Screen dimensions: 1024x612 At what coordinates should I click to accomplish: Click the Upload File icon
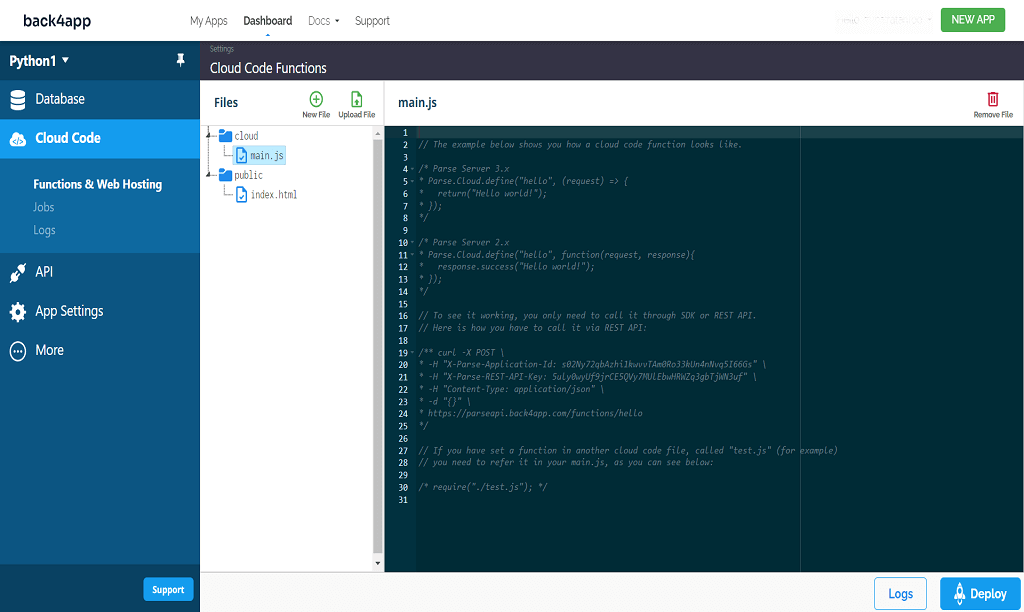click(357, 99)
